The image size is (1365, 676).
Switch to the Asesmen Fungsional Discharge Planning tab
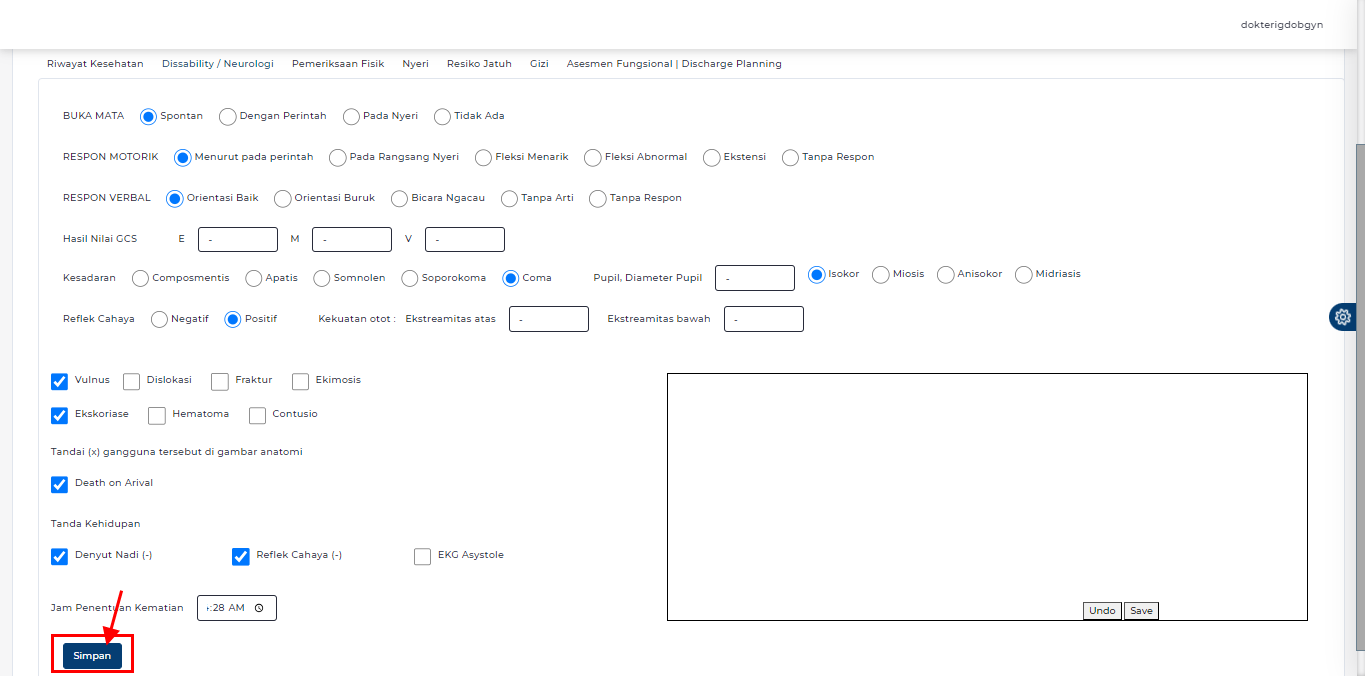674,63
